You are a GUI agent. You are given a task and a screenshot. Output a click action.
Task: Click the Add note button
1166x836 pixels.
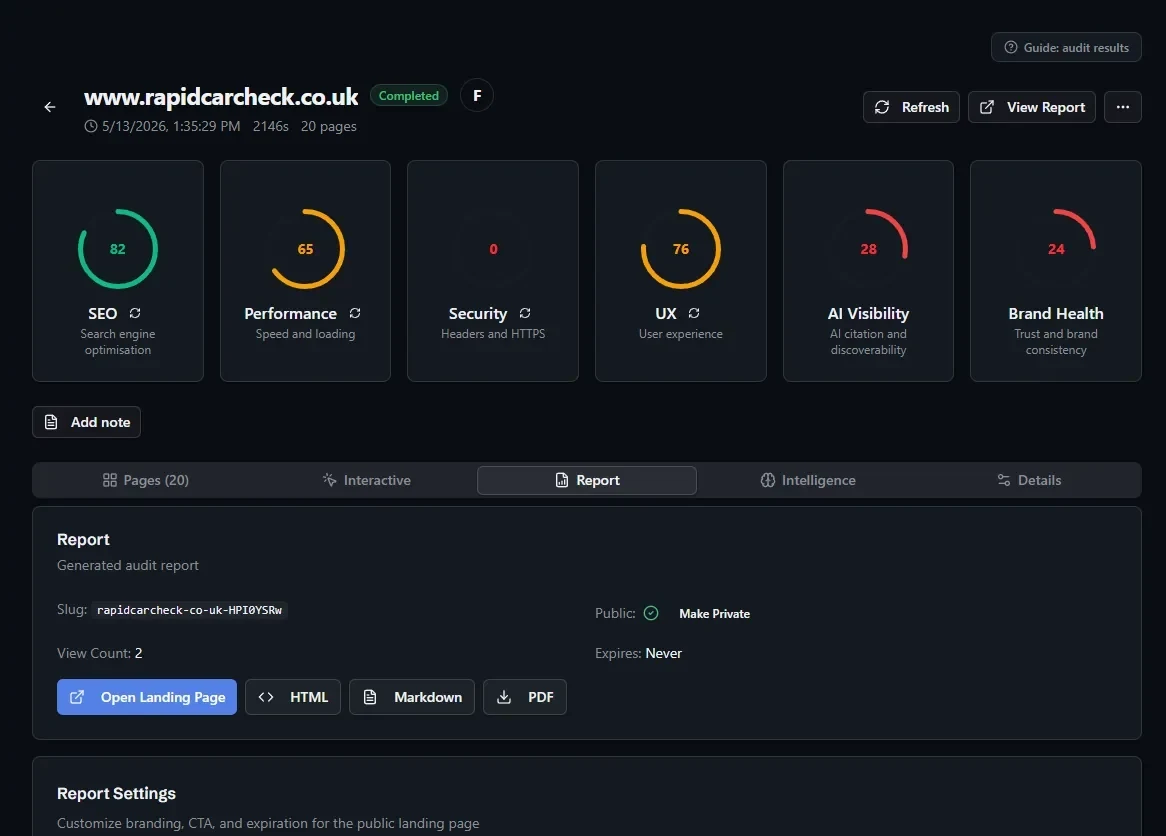[x=86, y=422]
